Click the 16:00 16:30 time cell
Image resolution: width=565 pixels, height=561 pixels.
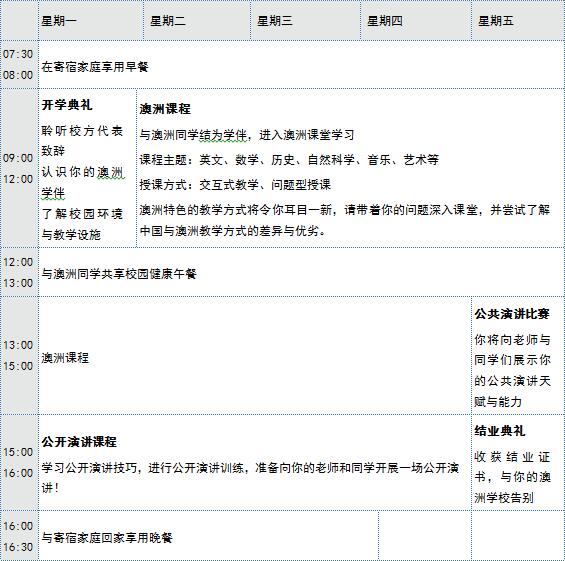(x=19, y=536)
